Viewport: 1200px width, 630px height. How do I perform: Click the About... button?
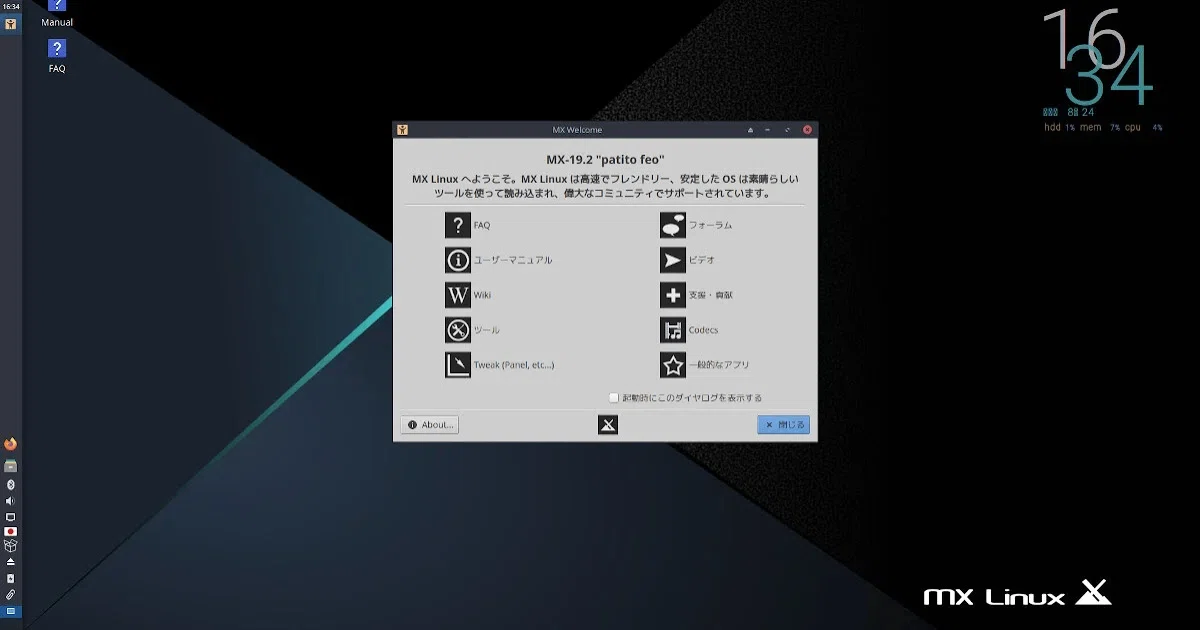(430, 425)
